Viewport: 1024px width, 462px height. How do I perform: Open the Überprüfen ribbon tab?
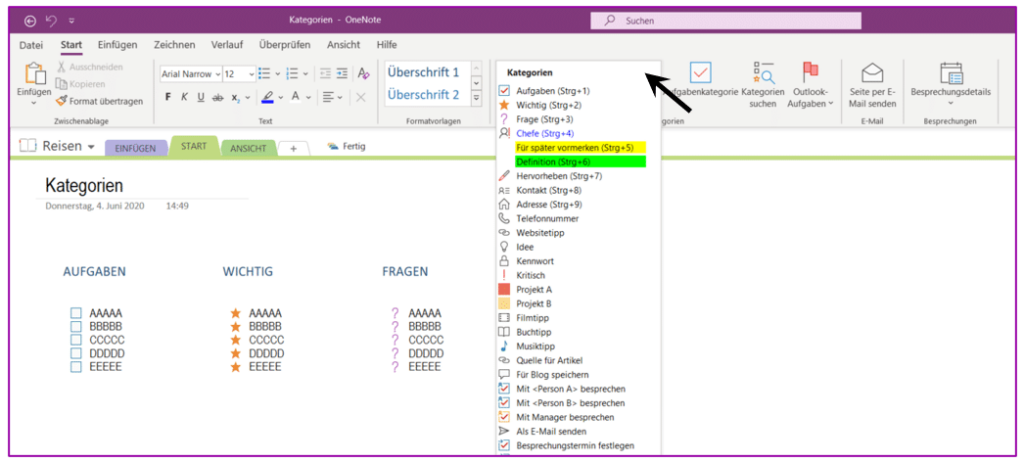tap(285, 45)
